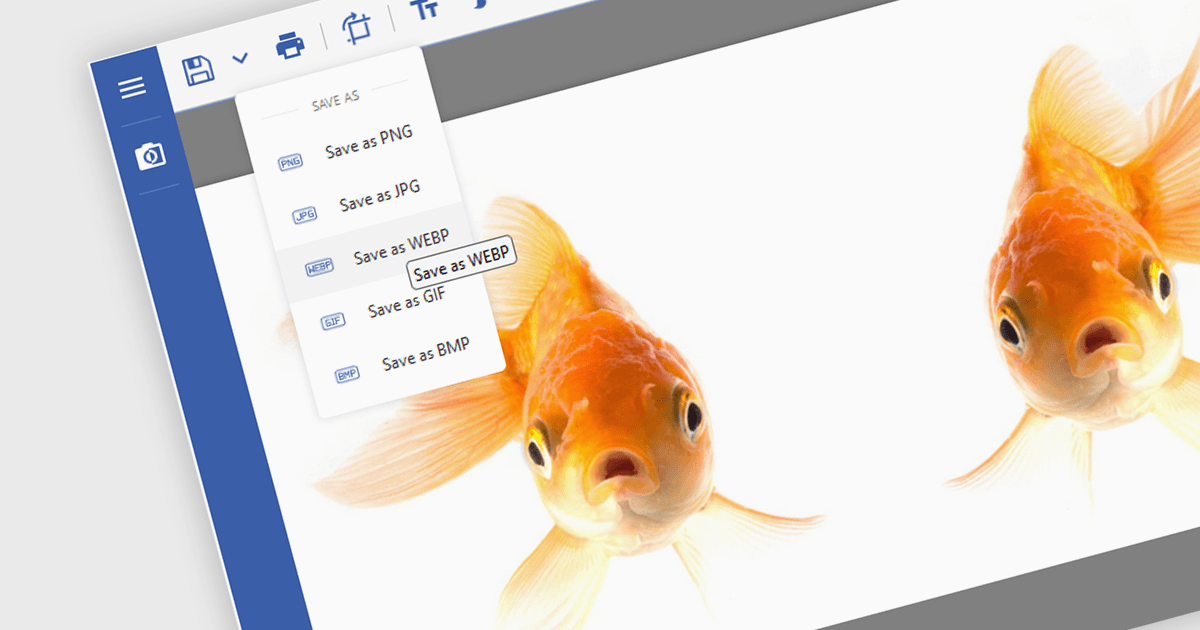Select the text tool (Tt) icon
Viewport: 1200px width, 630px height.
[425, 12]
